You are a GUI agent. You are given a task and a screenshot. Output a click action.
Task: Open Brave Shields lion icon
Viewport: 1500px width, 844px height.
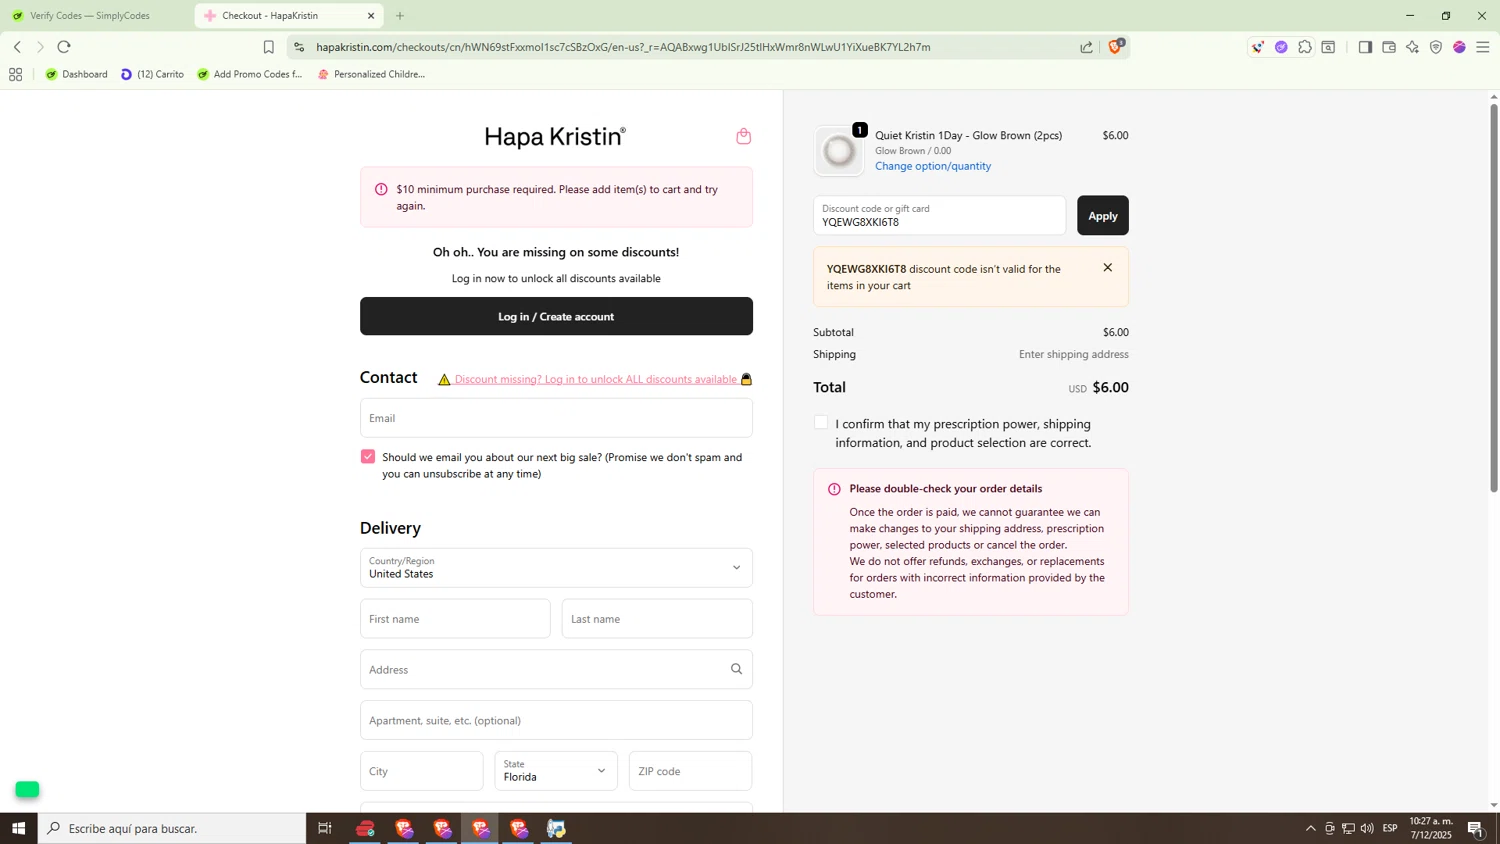(x=1115, y=46)
